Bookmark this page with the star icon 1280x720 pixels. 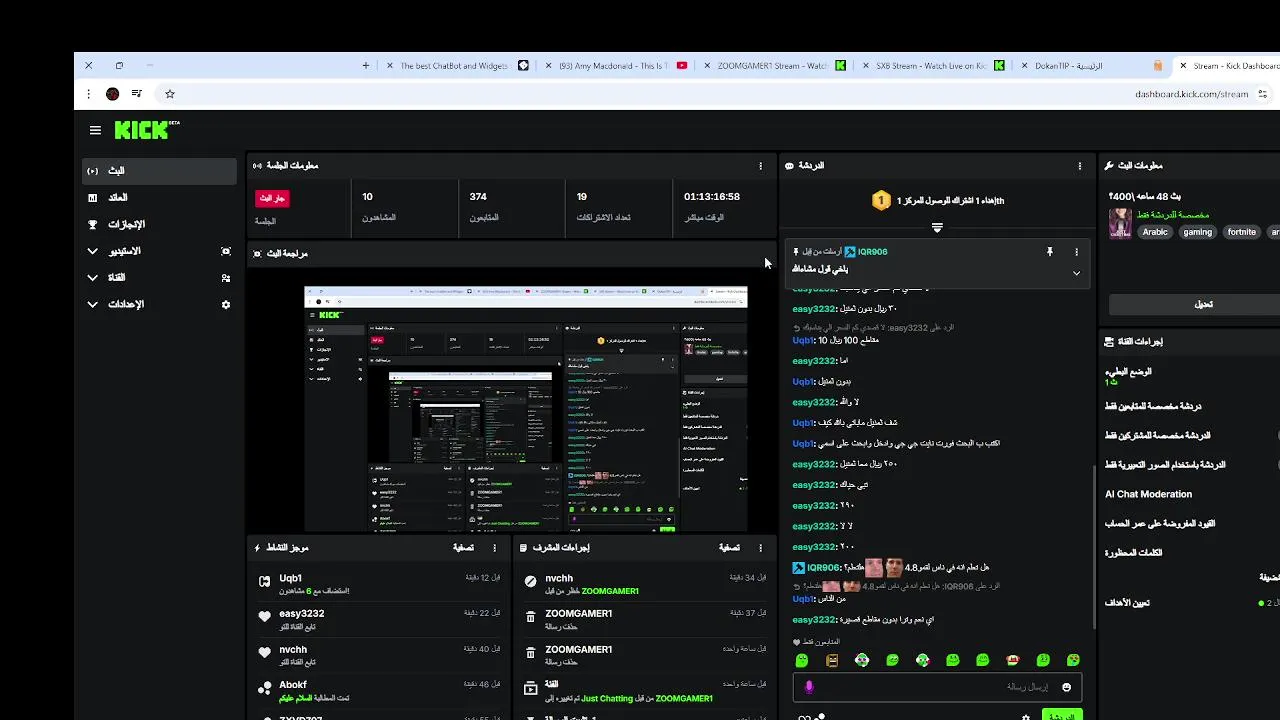[x=170, y=94]
